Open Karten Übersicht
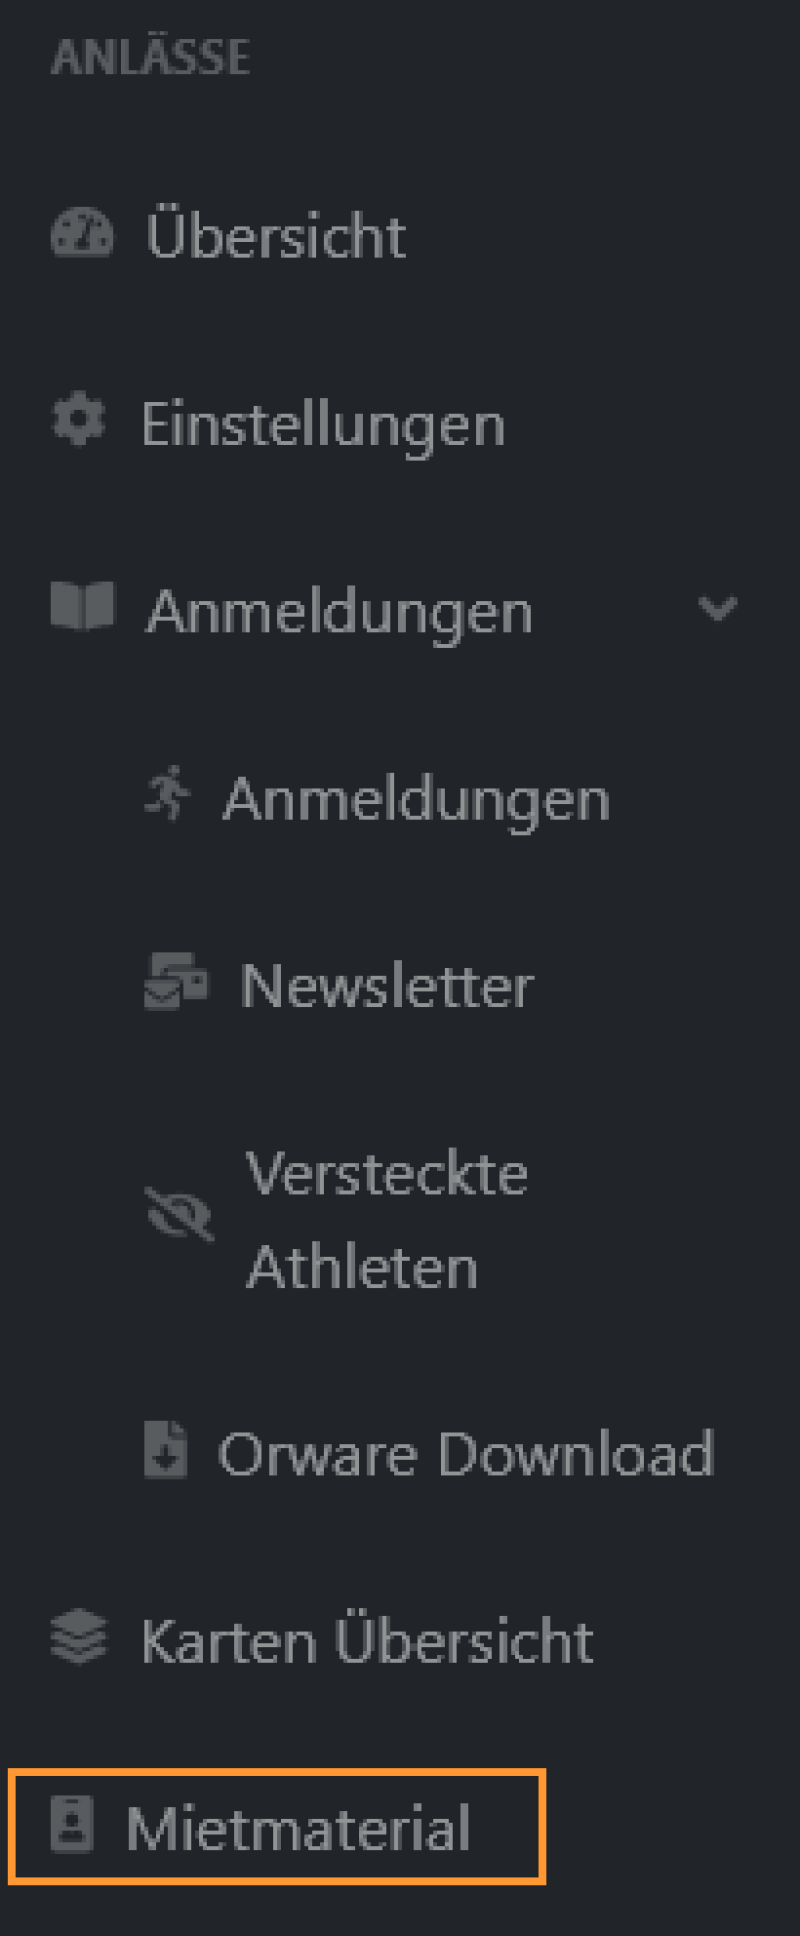800x1936 pixels. [367, 1641]
